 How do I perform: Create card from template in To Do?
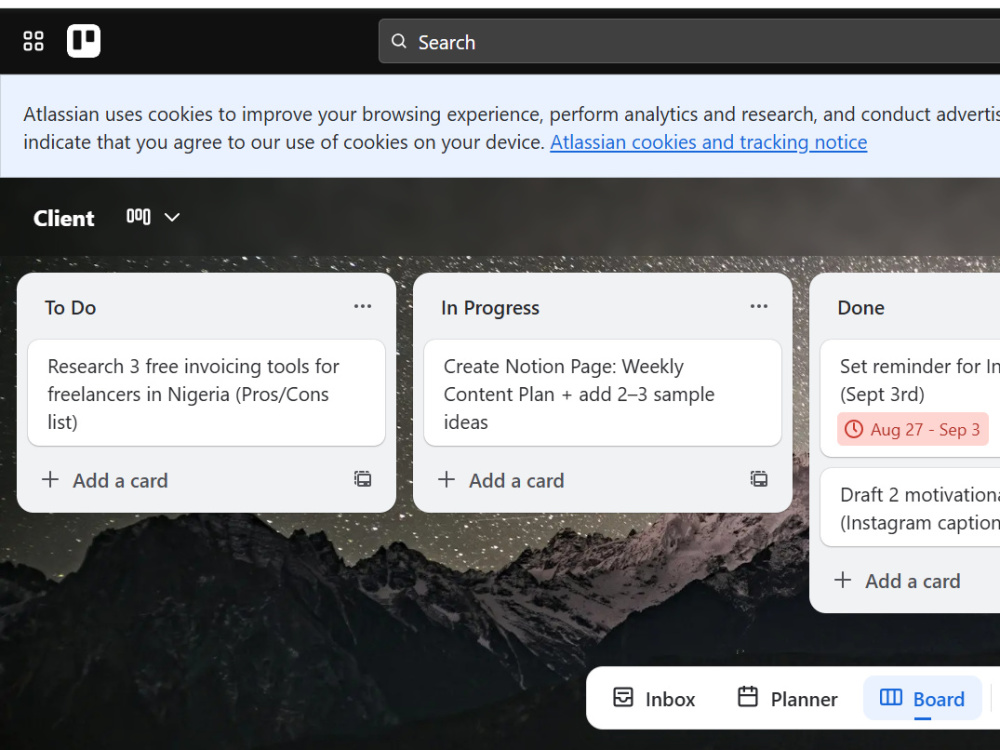point(362,480)
